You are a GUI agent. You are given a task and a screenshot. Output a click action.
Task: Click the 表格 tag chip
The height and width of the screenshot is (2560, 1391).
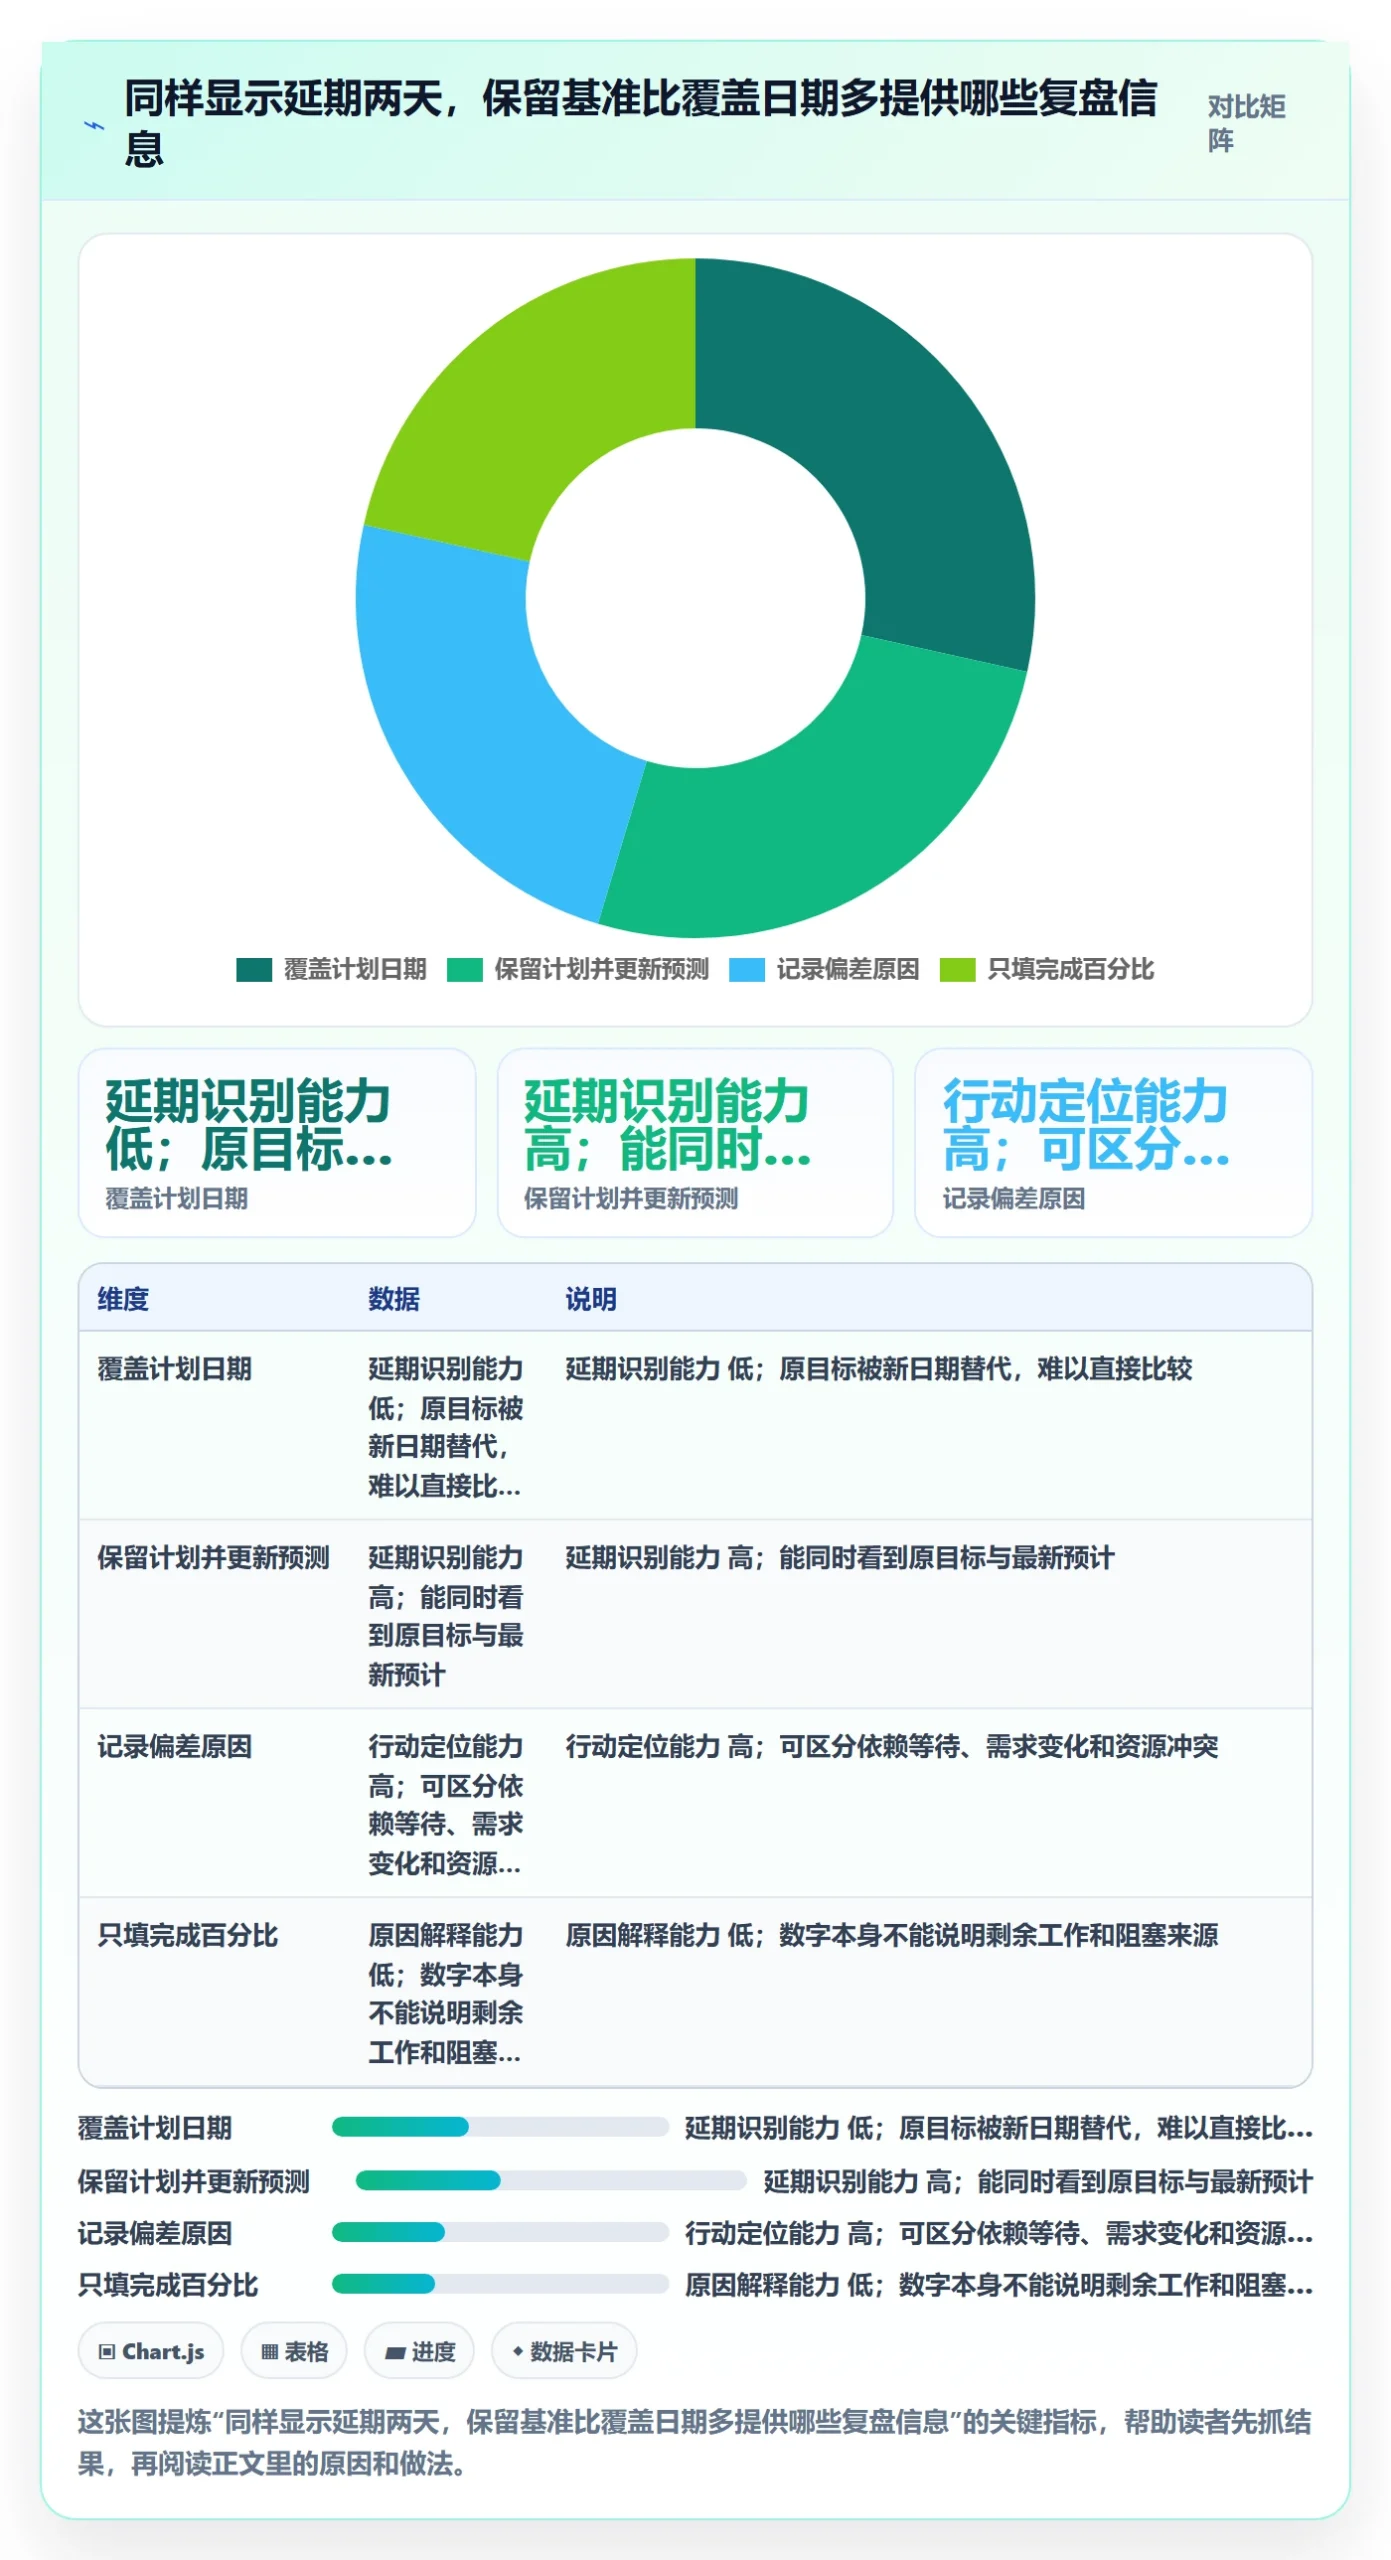click(294, 2351)
